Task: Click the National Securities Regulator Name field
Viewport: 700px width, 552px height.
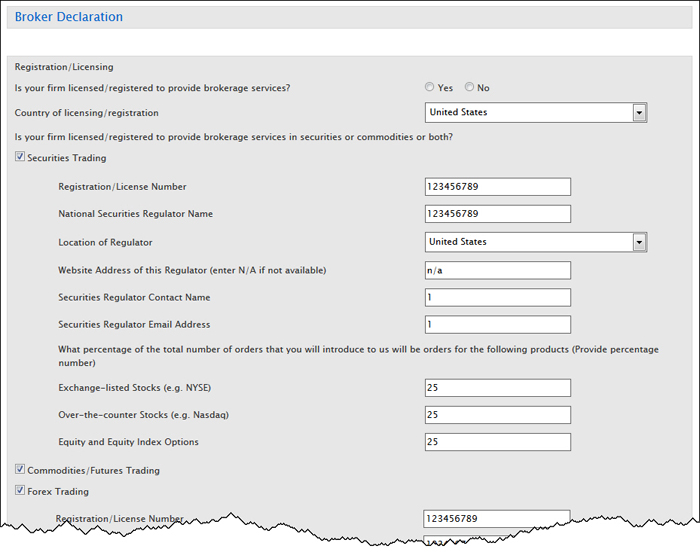Action: coord(497,214)
